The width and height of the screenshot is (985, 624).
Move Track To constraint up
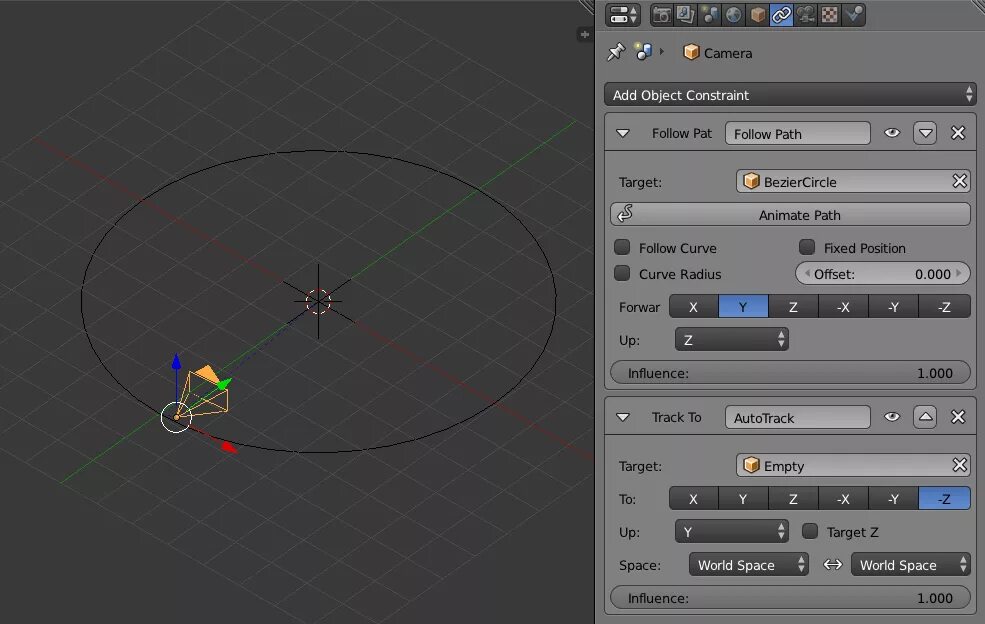tap(925, 417)
